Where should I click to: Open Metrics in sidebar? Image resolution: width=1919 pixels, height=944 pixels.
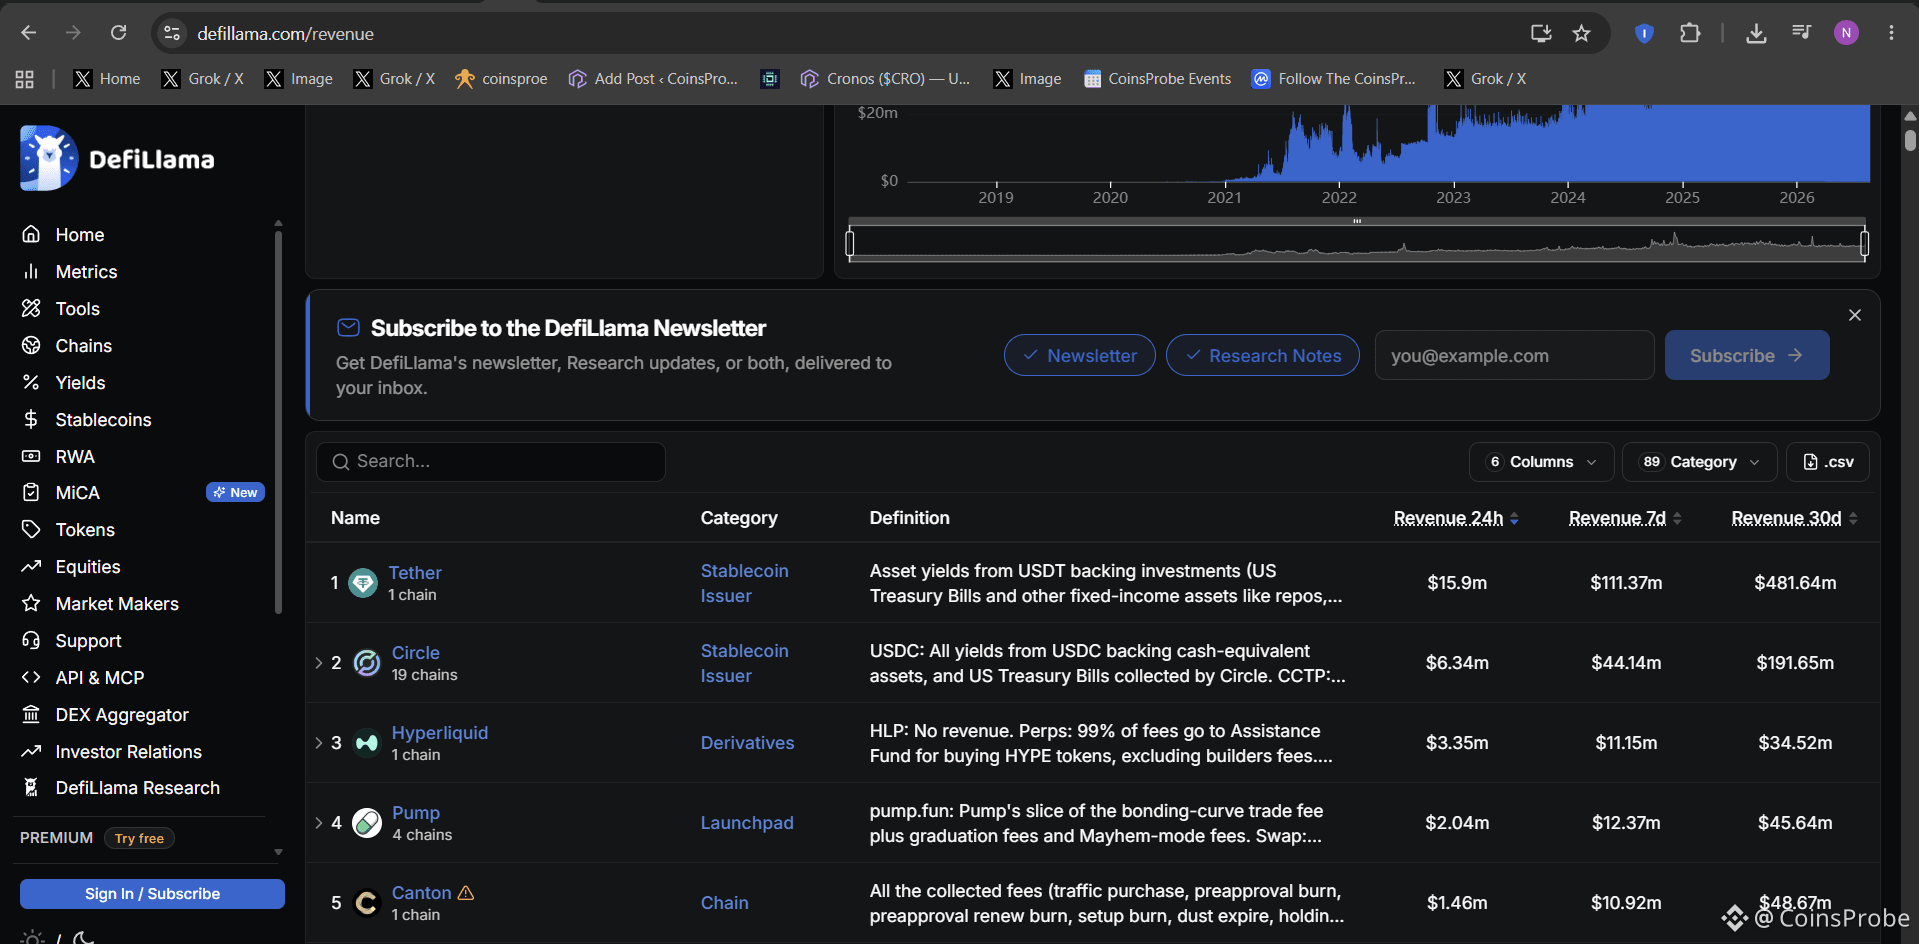click(x=86, y=272)
